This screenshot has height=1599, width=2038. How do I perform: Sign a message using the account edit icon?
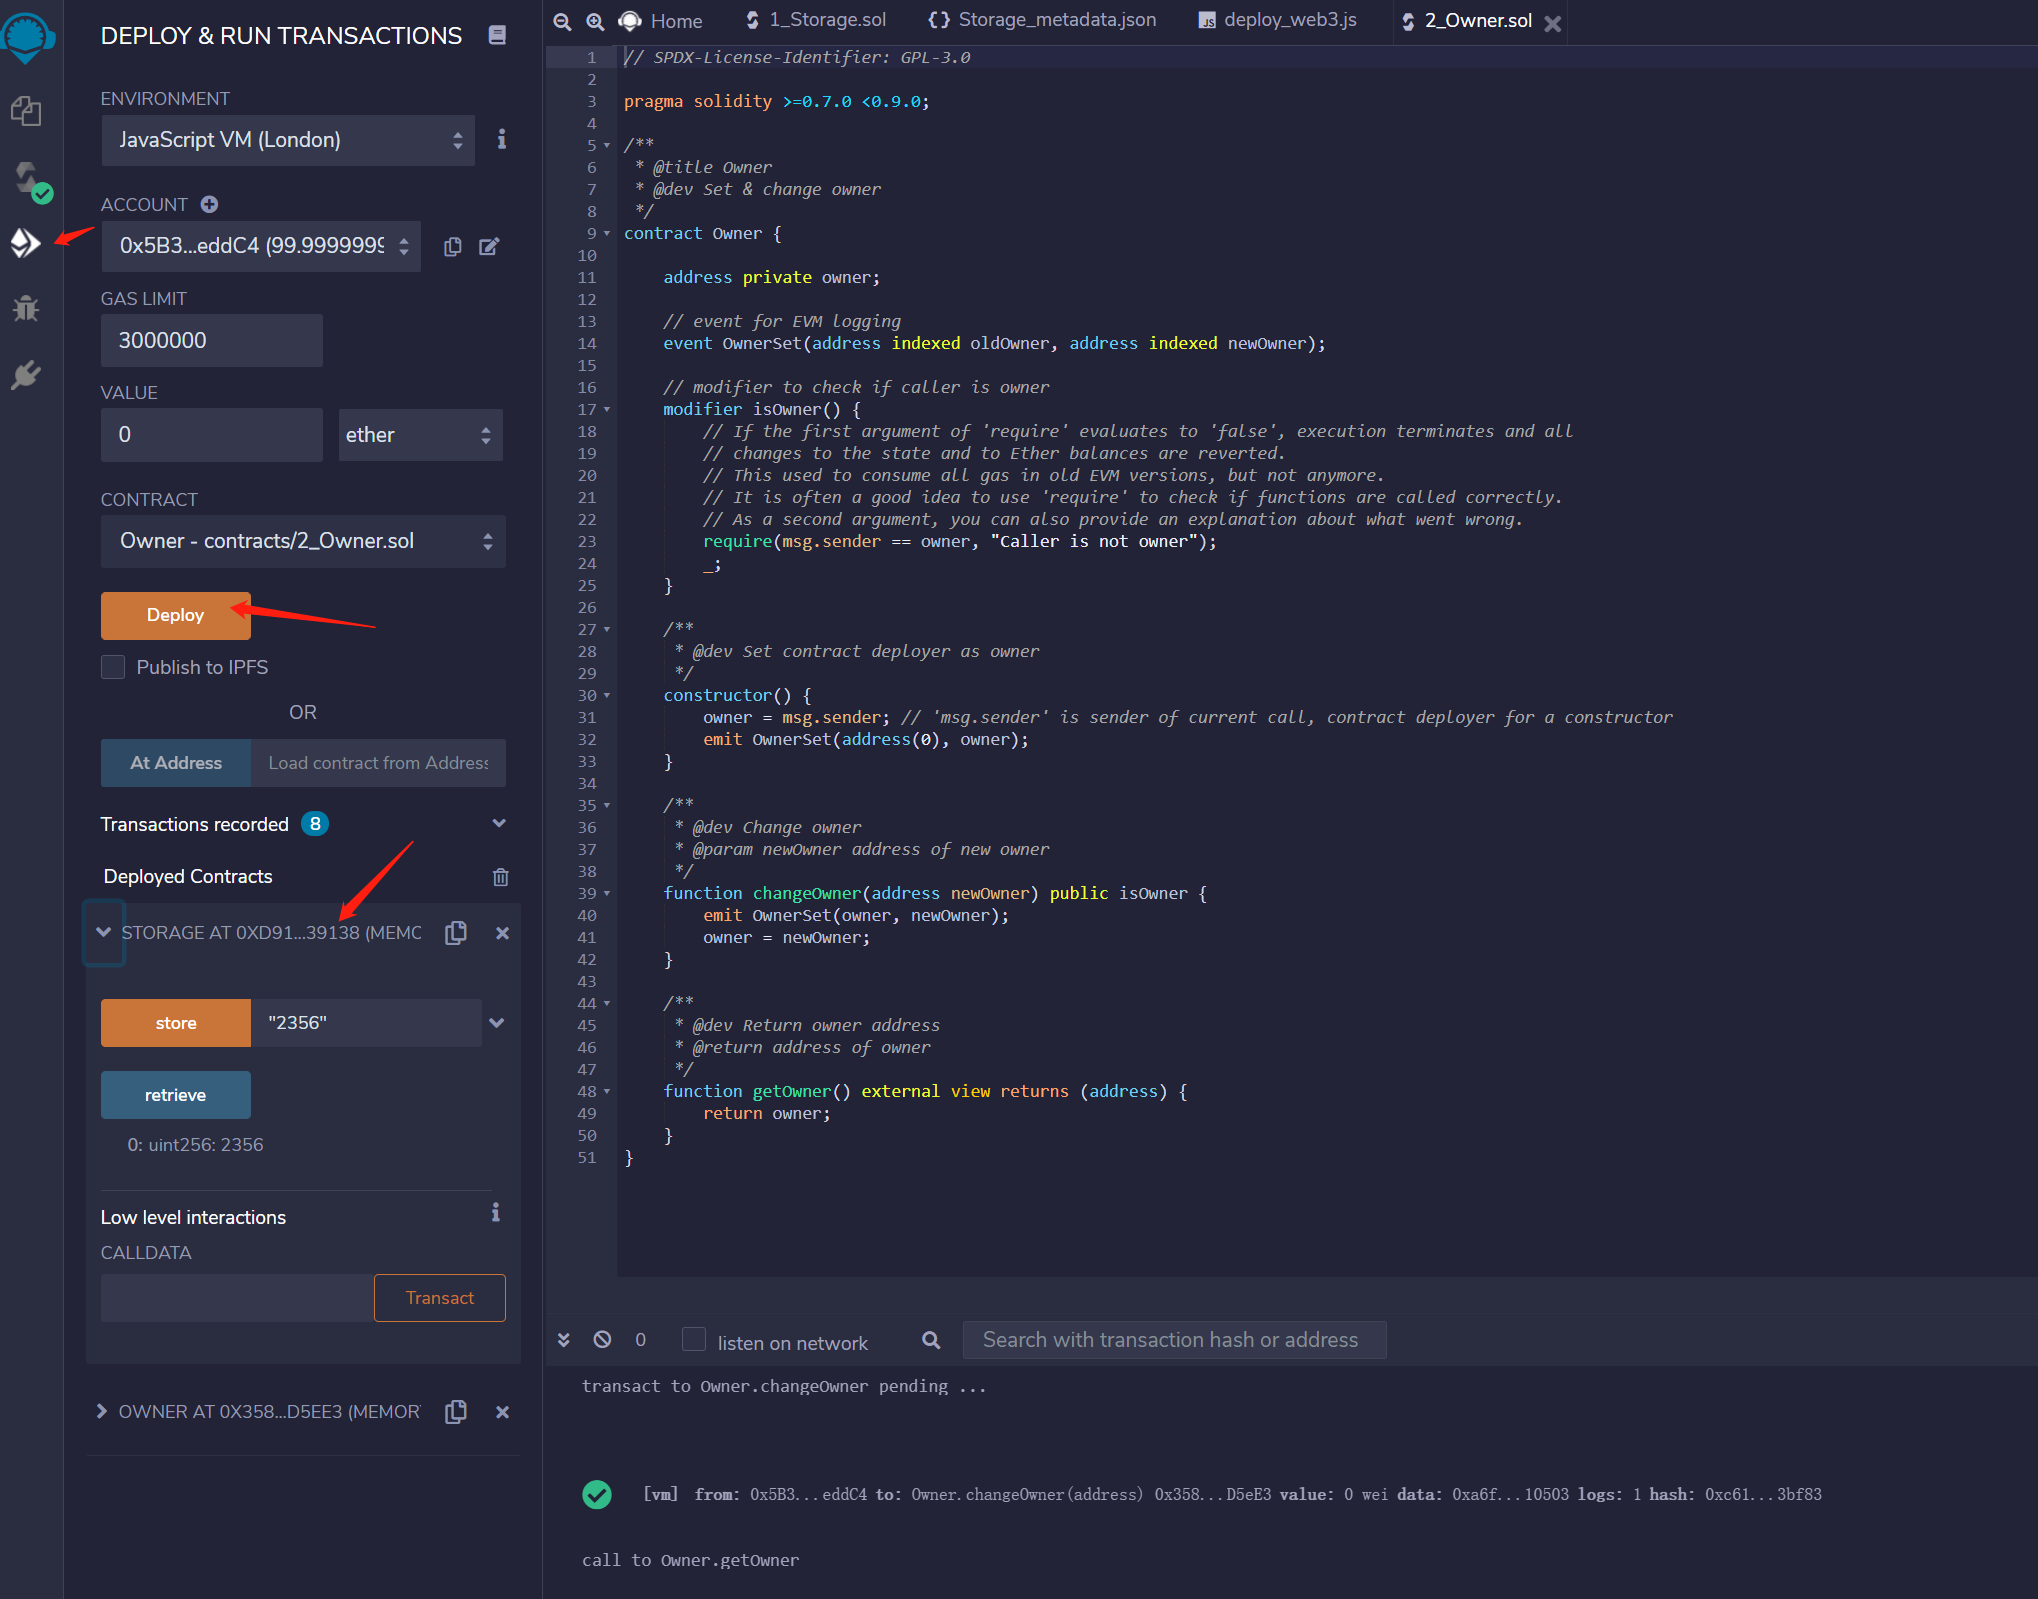pos(489,246)
